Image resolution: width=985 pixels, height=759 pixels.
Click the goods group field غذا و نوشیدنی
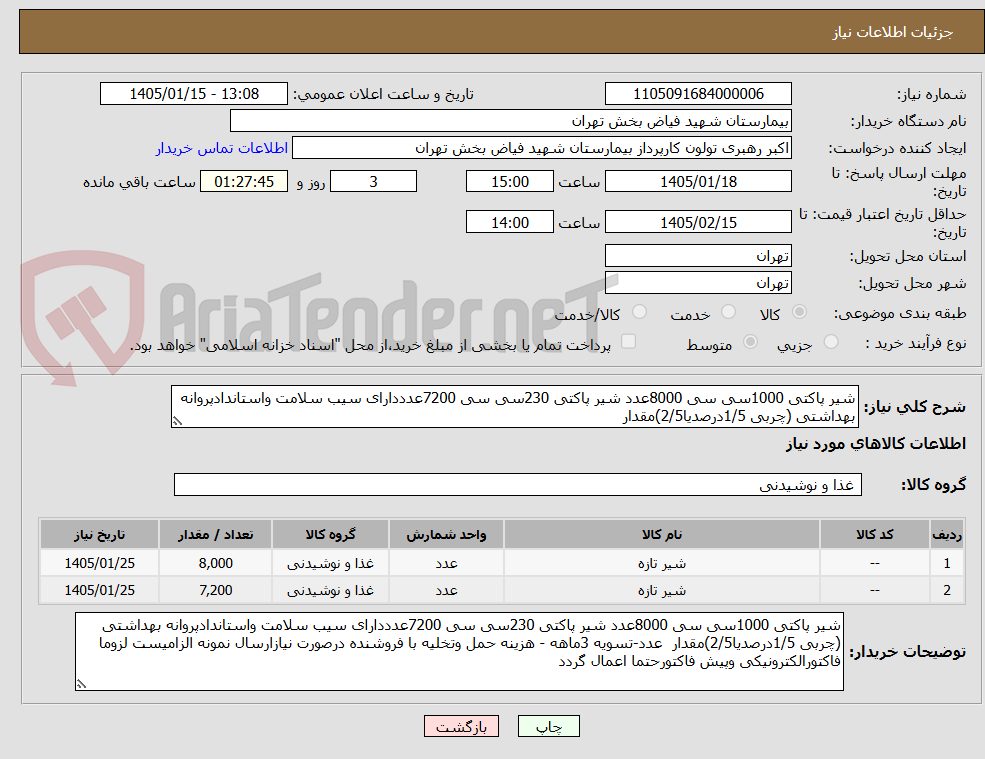[518, 484]
